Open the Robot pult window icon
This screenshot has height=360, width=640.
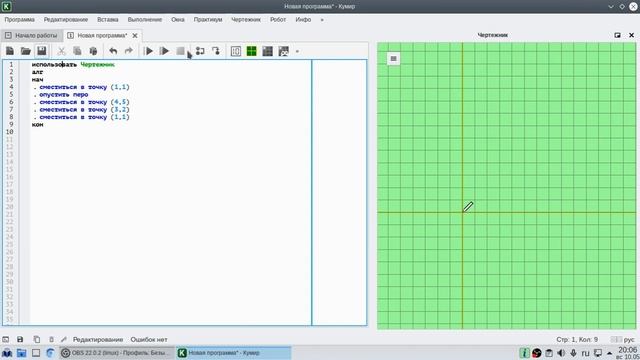tap(283, 51)
